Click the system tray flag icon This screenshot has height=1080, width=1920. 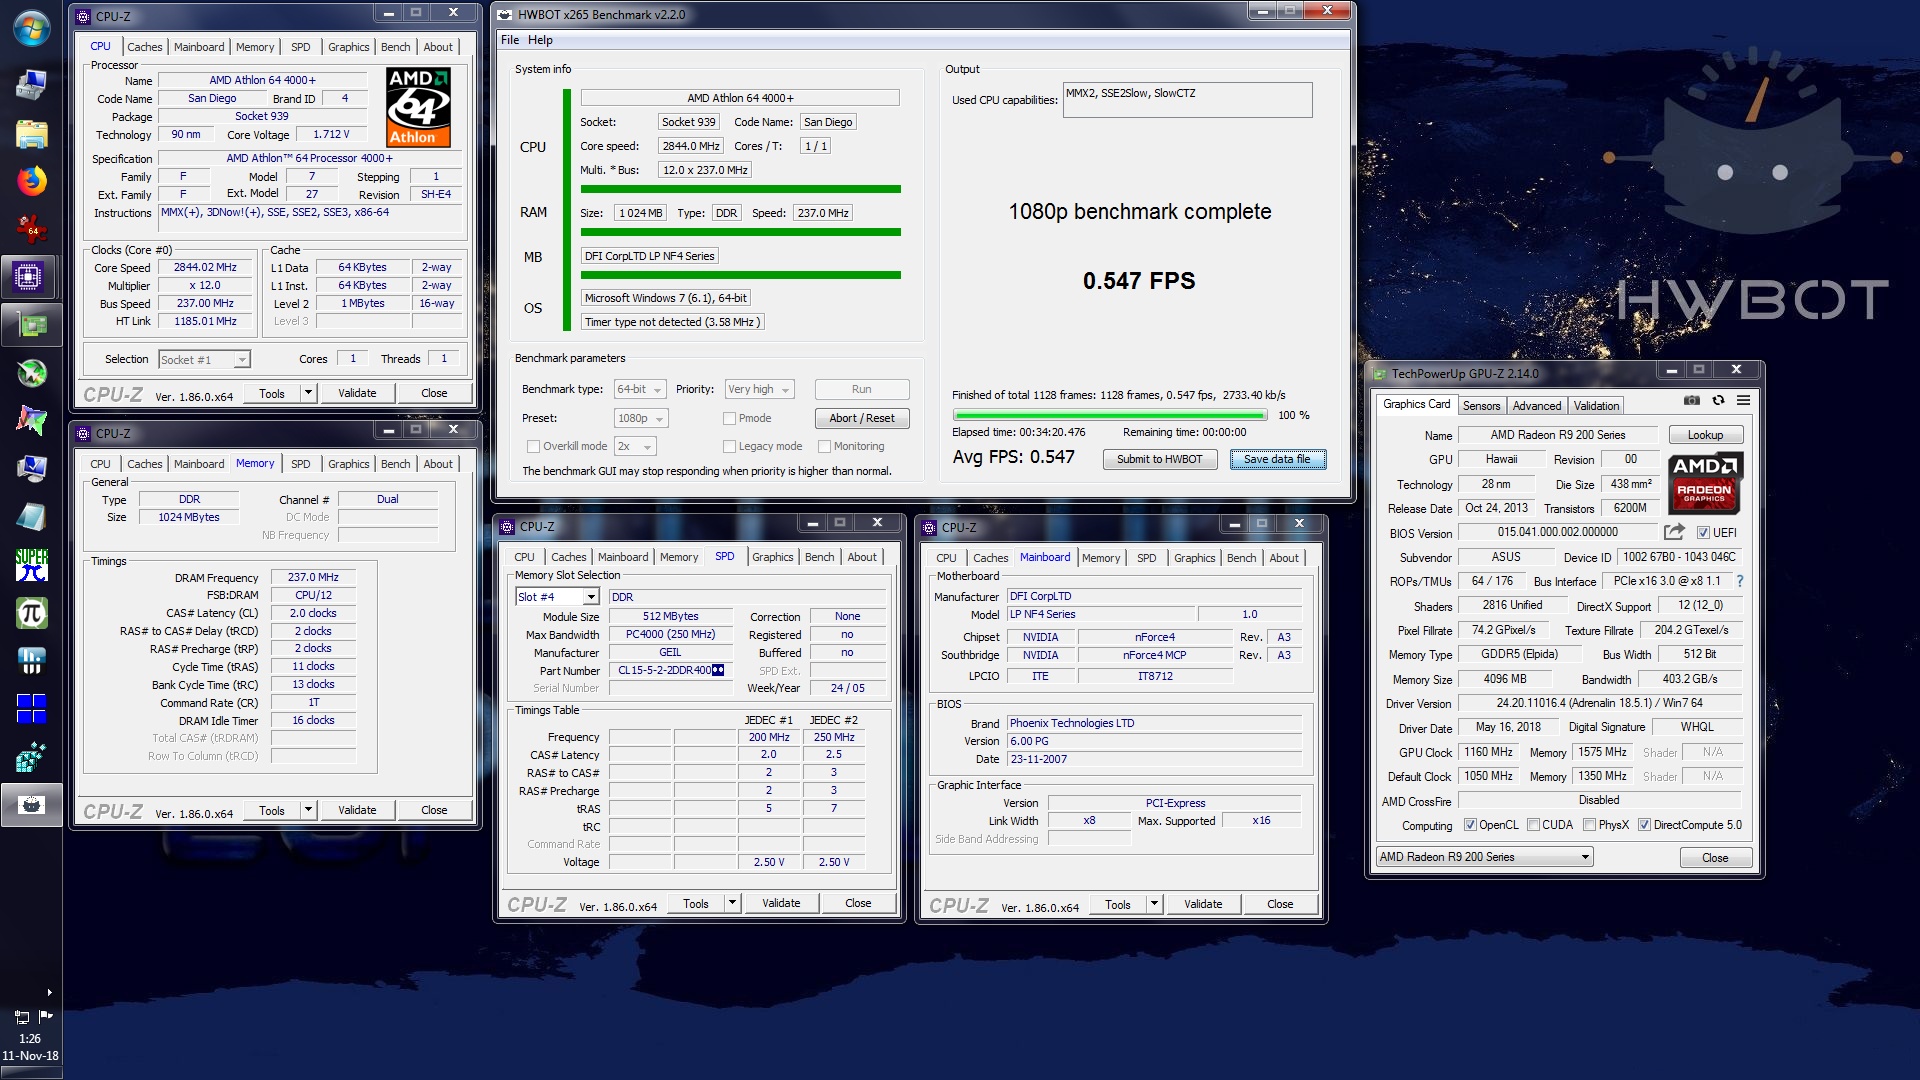(45, 1016)
